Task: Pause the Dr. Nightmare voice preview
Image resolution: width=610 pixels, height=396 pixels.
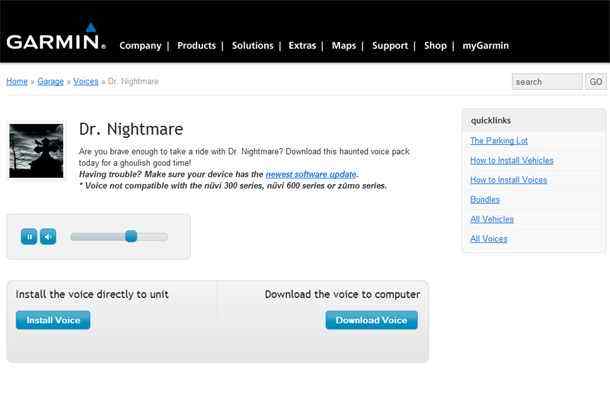Action: [x=29, y=236]
